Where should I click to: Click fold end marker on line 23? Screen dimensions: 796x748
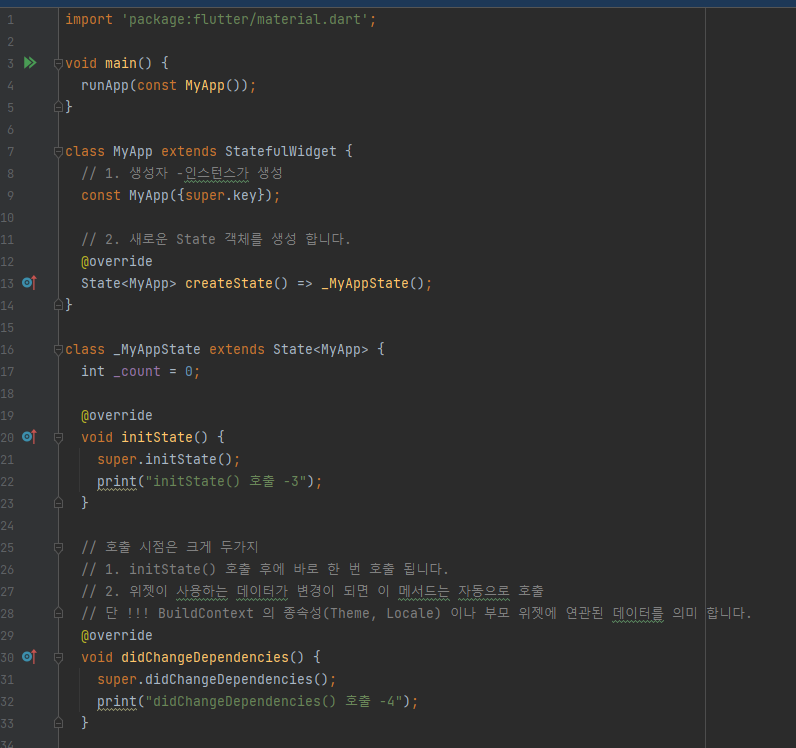coord(58,503)
